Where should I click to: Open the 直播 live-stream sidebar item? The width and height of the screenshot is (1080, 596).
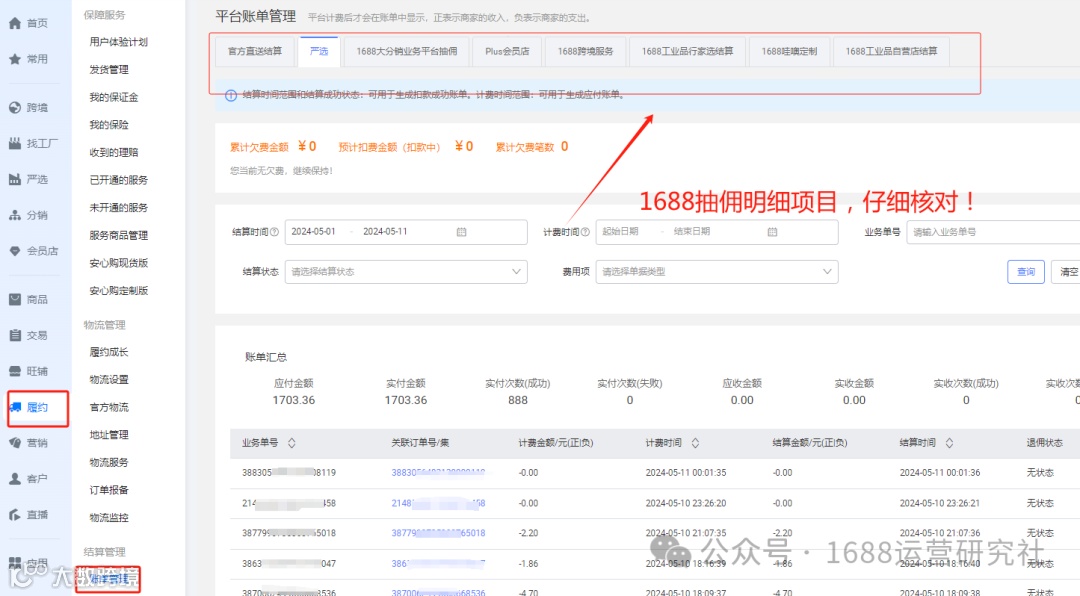click(x=28, y=515)
